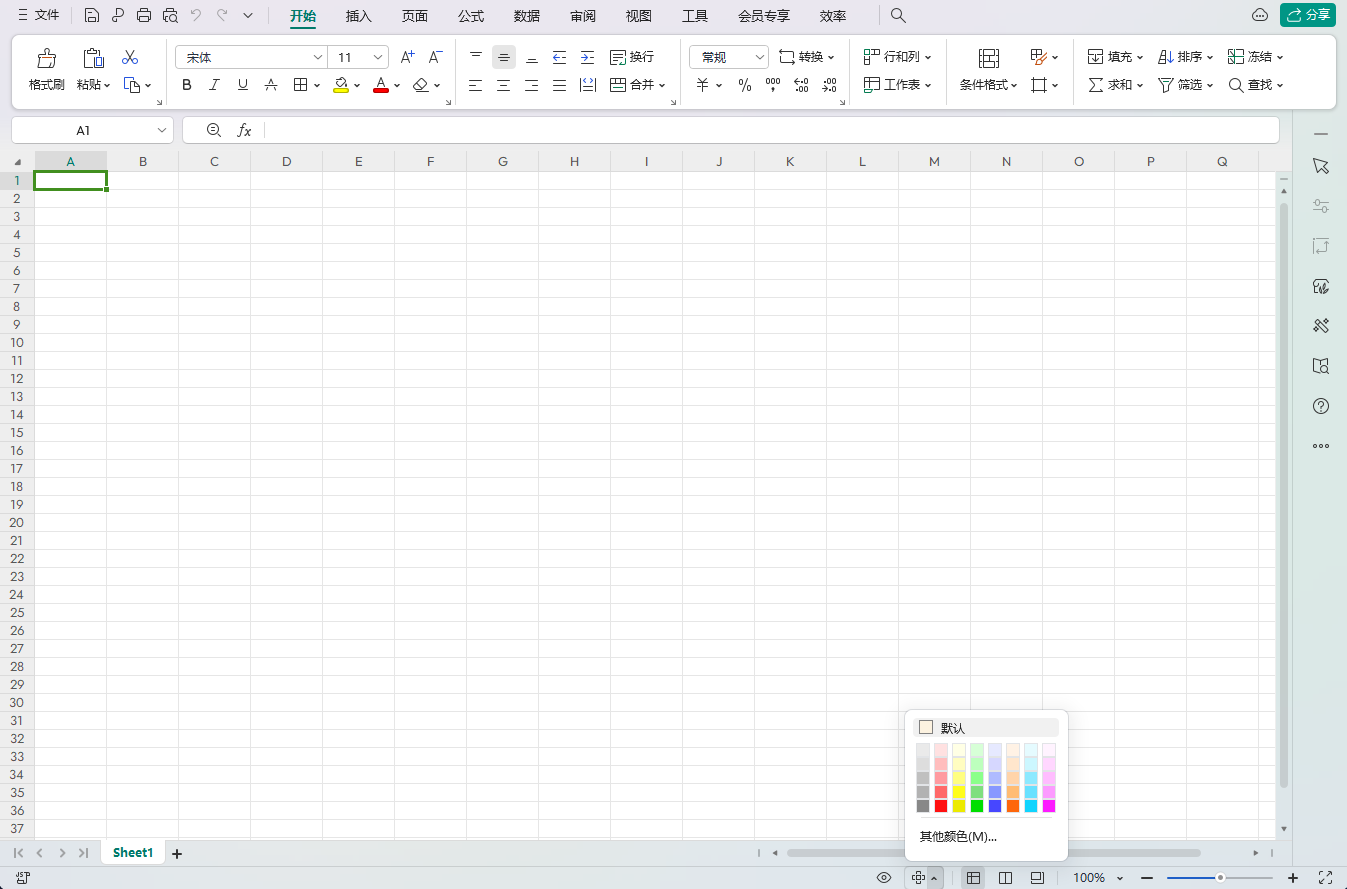Click the top align icon
The width and height of the screenshot is (1347, 889).
point(476,57)
